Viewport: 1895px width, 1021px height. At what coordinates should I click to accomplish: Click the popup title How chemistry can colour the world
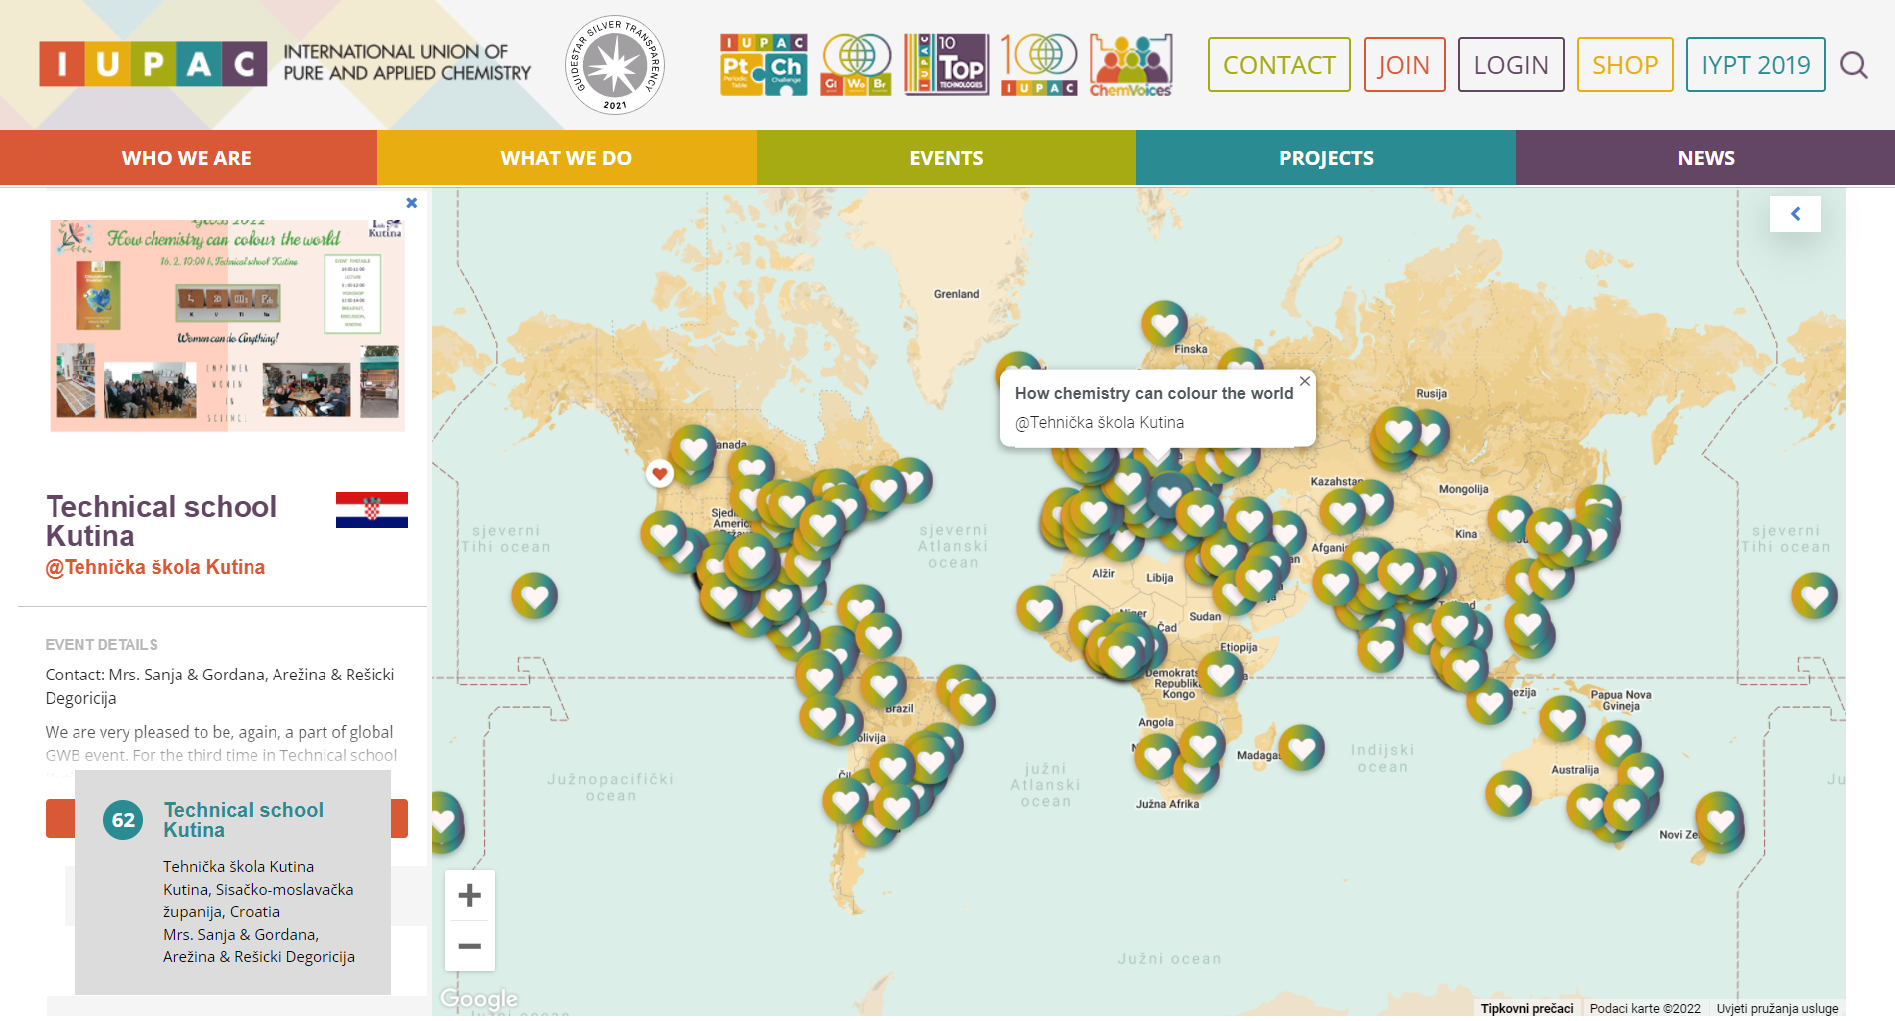[x=1154, y=394]
